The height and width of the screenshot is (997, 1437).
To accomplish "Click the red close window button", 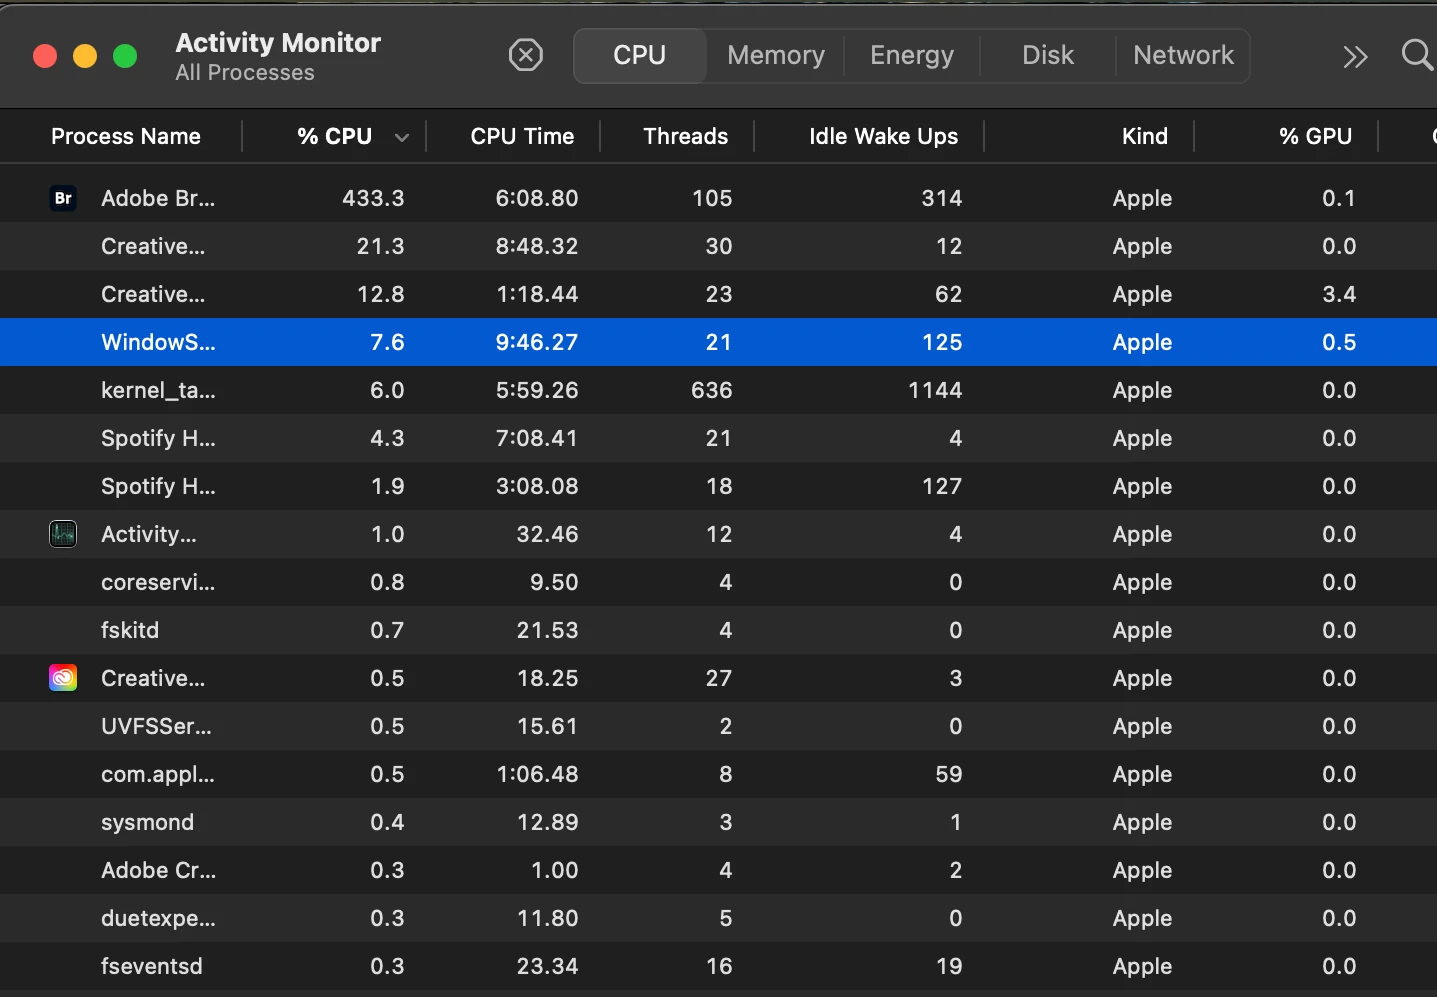I will click(45, 56).
